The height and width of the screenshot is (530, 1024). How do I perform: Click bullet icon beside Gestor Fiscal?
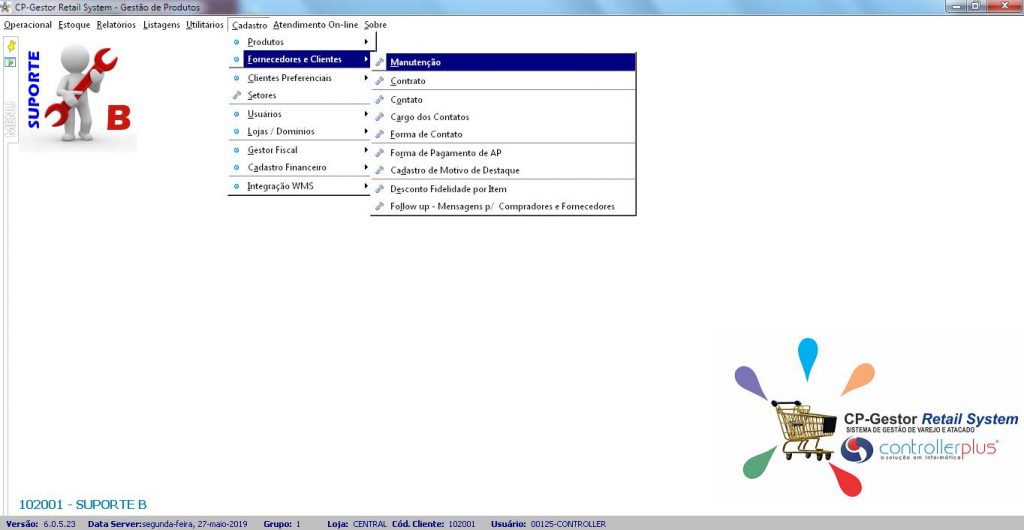(x=236, y=149)
